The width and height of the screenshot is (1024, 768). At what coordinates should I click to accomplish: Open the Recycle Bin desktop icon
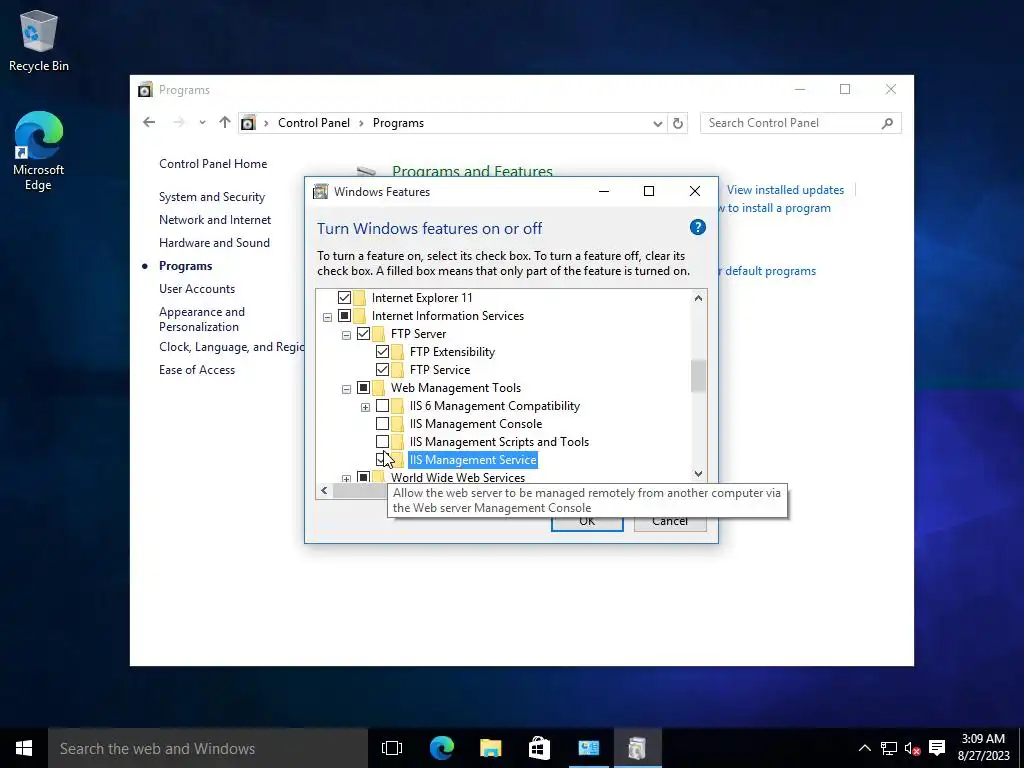(39, 40)
